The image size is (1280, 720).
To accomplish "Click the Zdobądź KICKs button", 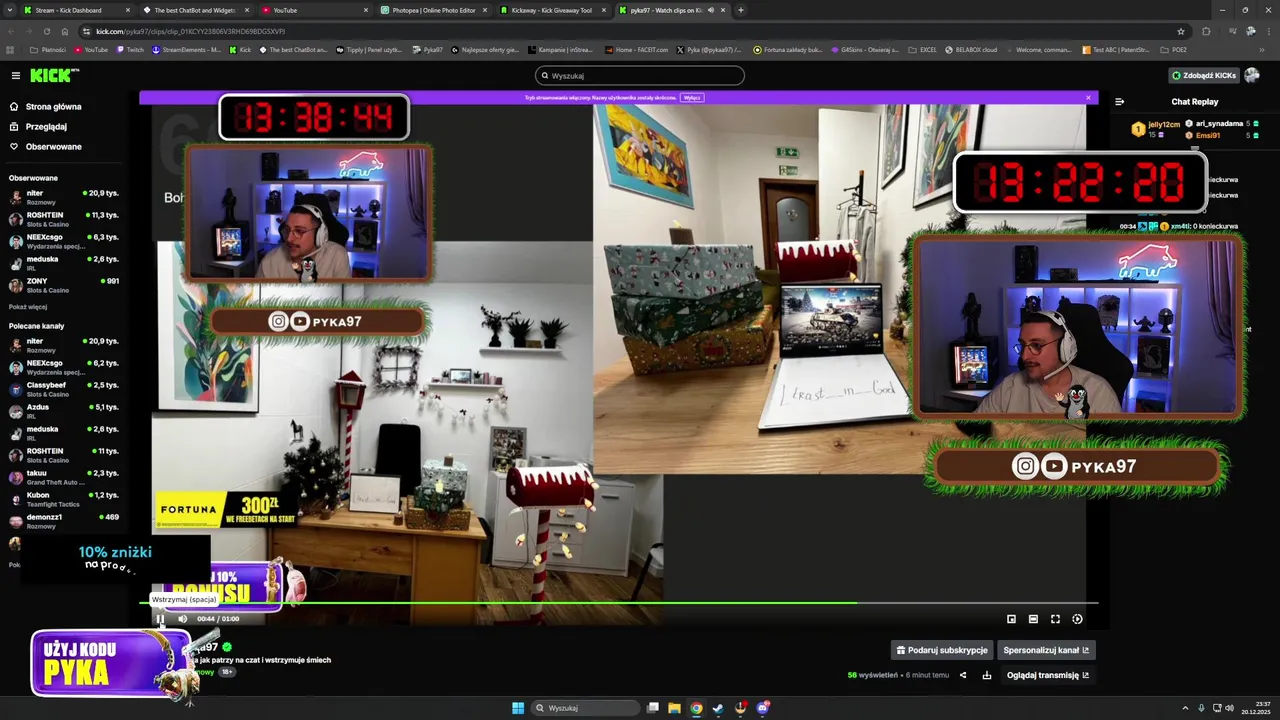I will tap(1204, 75).
